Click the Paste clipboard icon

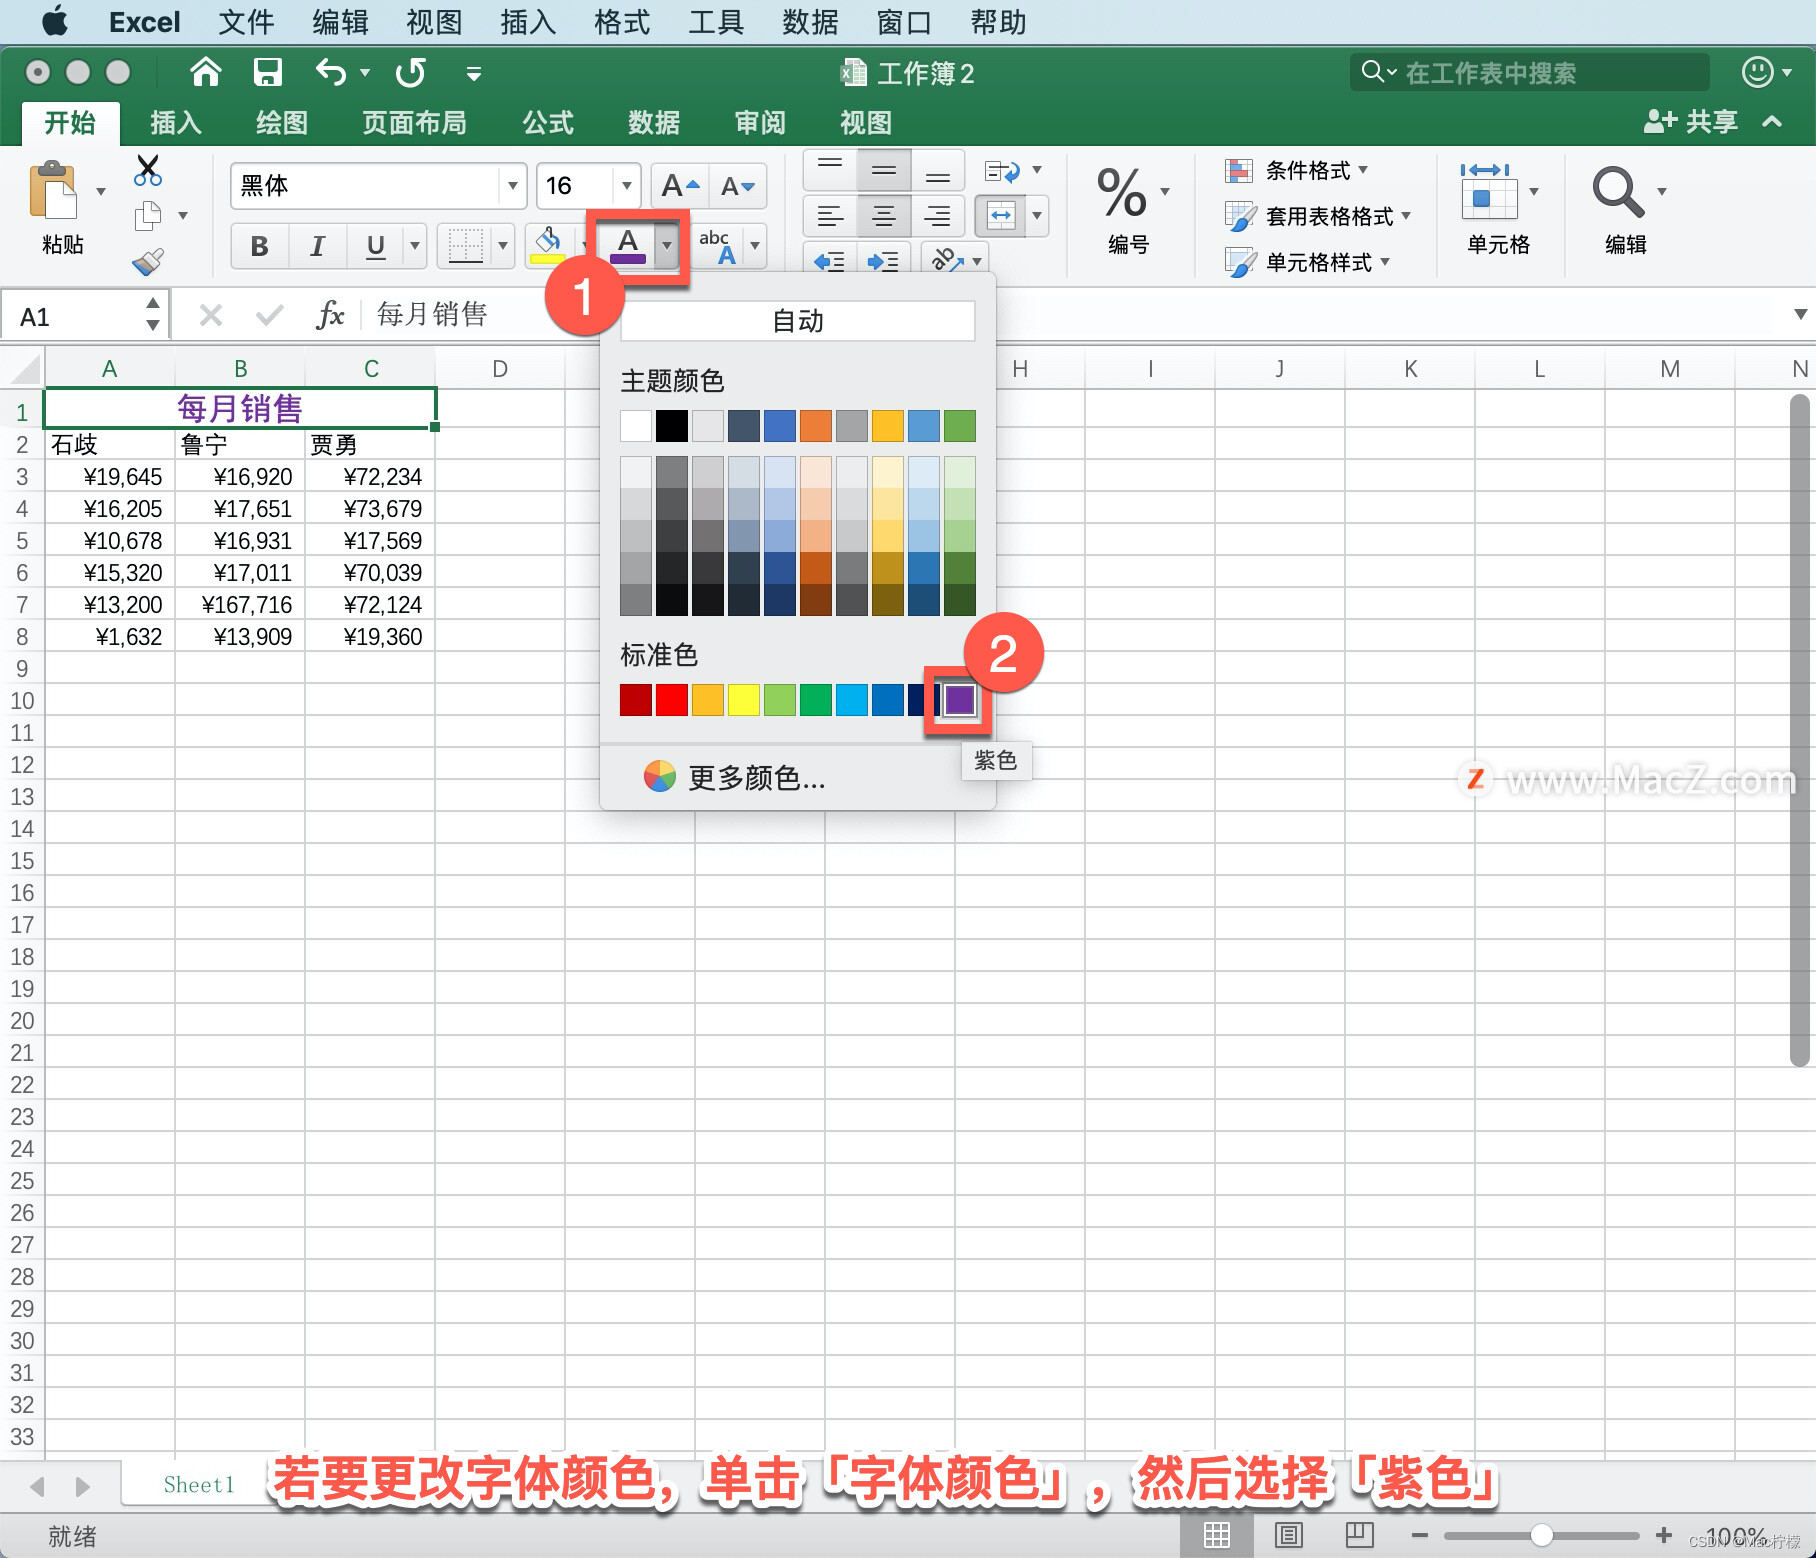coord(53,190)
